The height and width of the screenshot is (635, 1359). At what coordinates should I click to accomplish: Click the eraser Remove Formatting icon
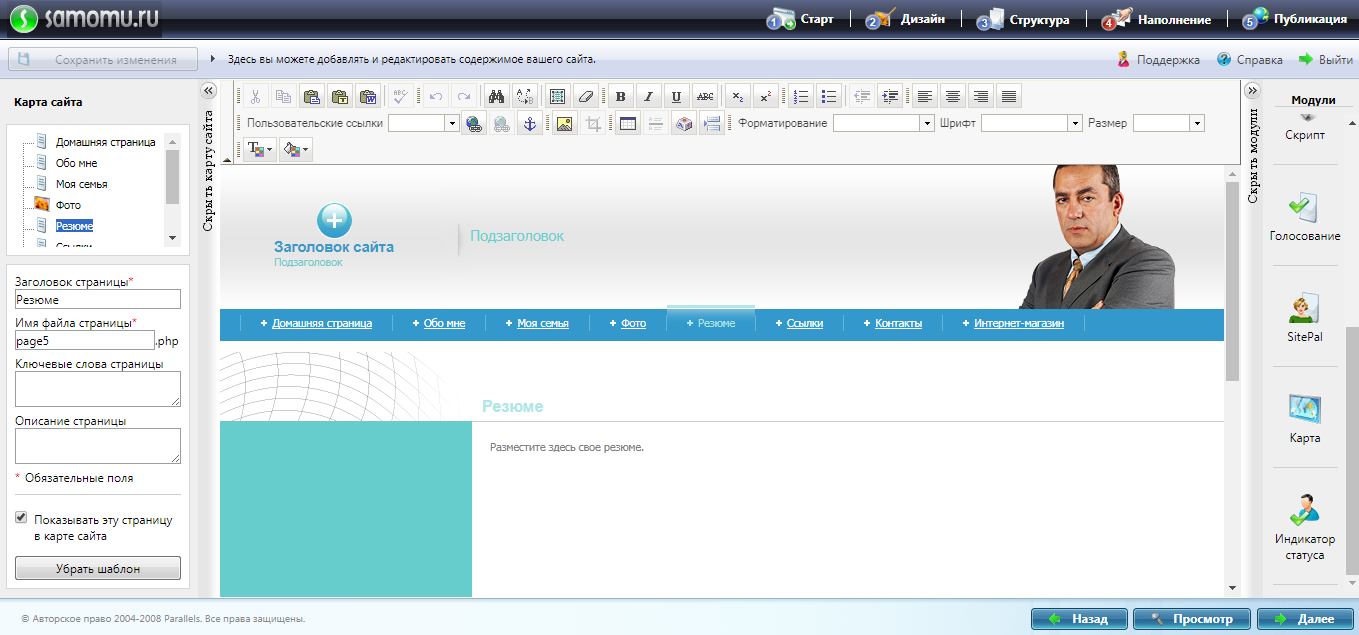point(586,97)
